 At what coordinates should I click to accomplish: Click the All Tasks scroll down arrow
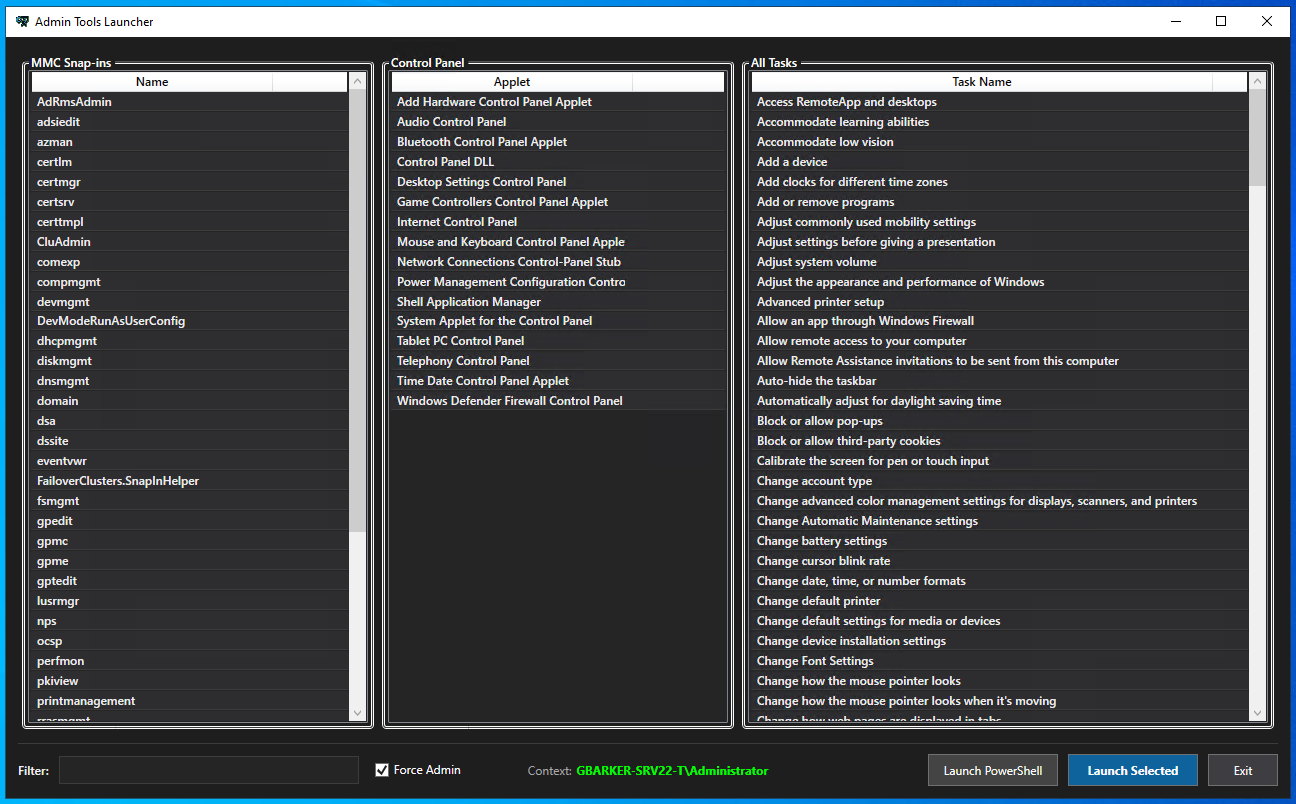click(x=1257, y=712)
